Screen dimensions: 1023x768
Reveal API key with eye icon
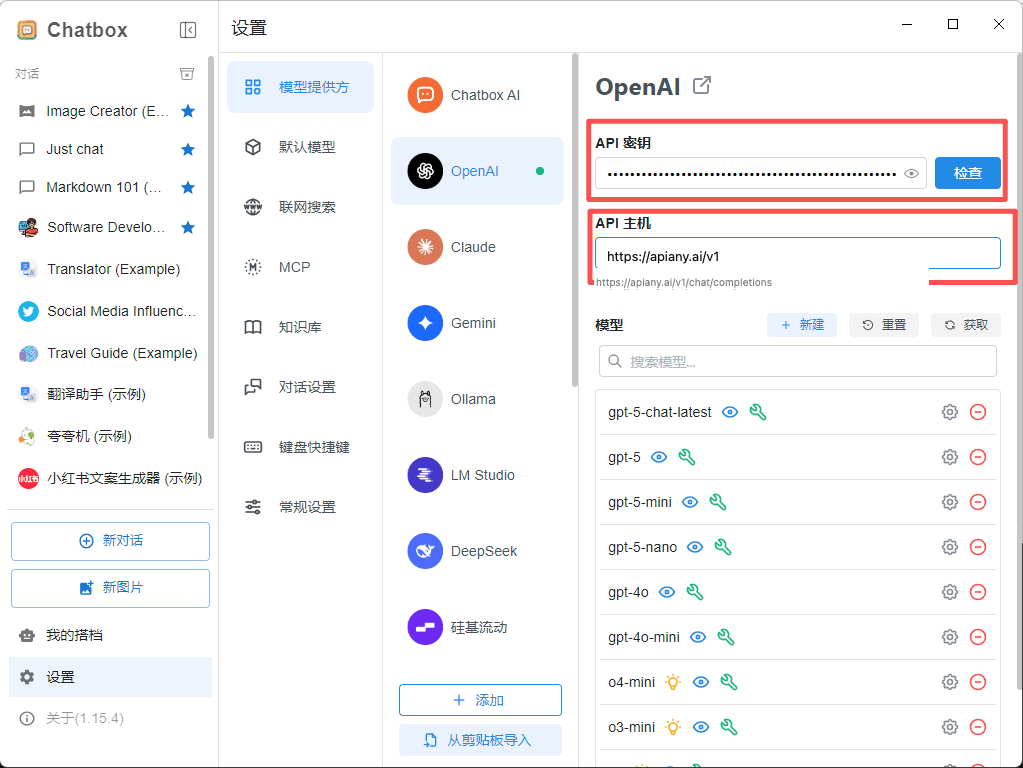pyautogui.click(x=911, y=174)
